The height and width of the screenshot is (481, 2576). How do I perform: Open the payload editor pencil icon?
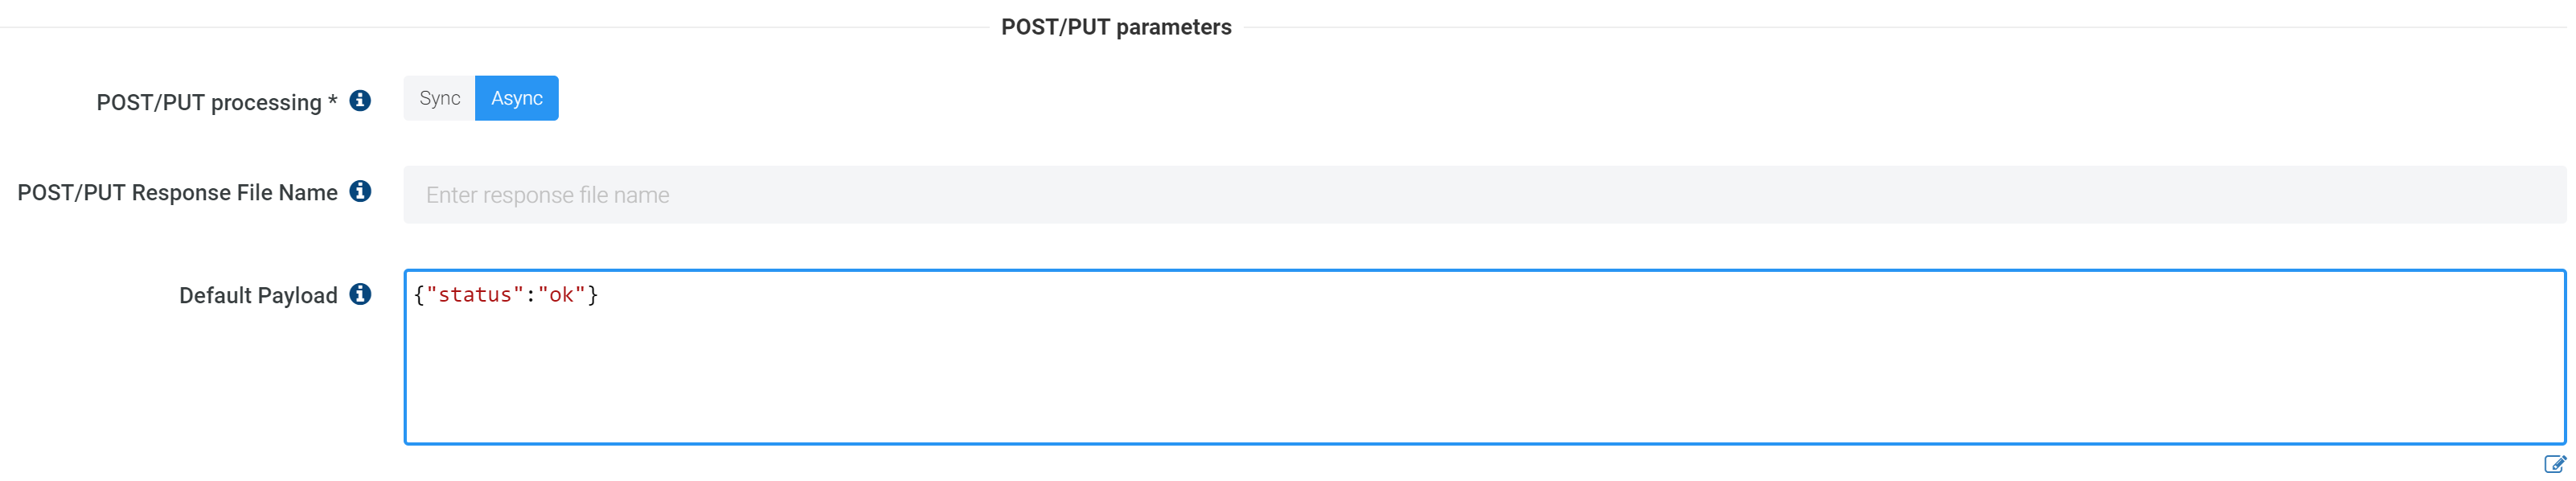[2553, 464]
